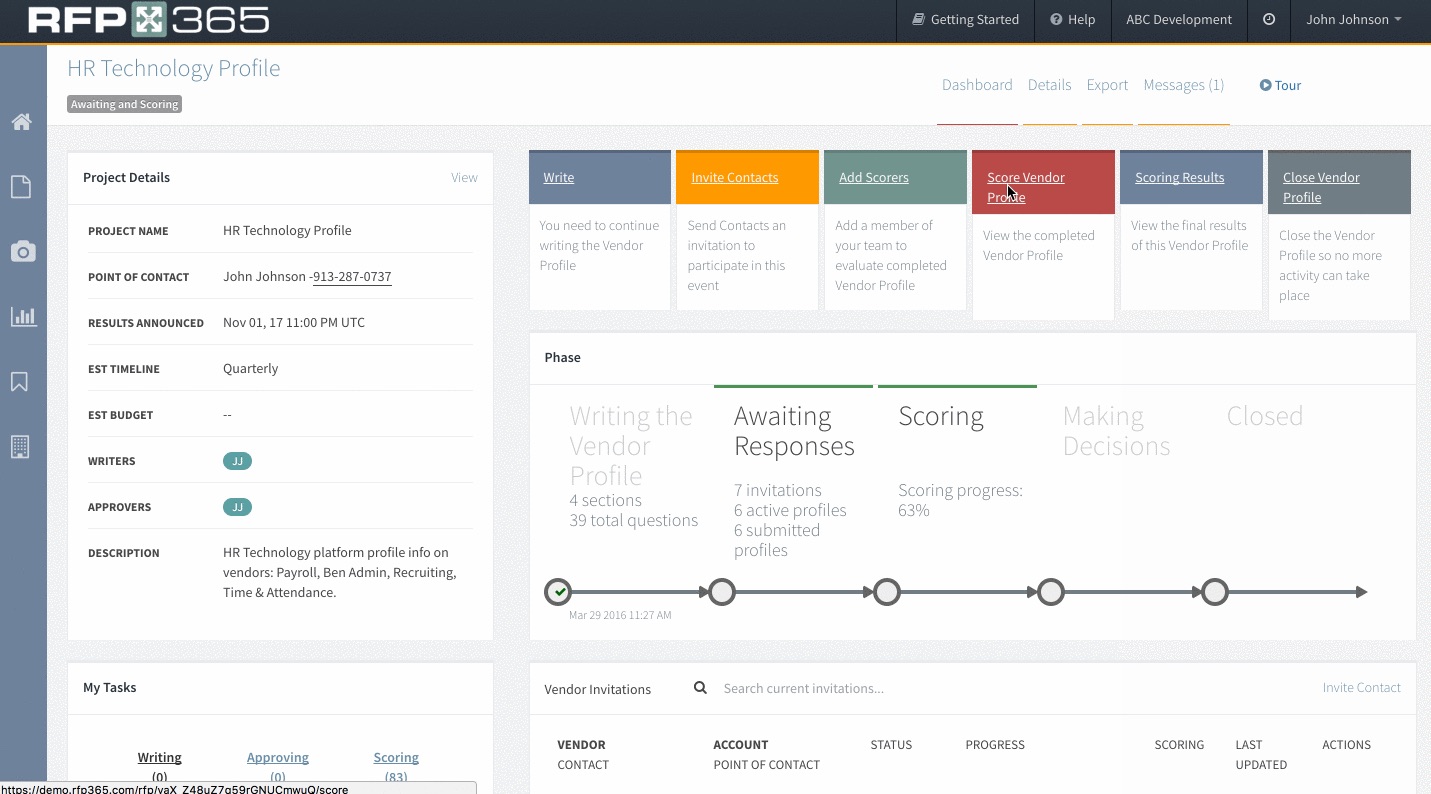Click the camera icon in sidebar
This screenshot has width=1431, height=794.
[x=22, y=252]
